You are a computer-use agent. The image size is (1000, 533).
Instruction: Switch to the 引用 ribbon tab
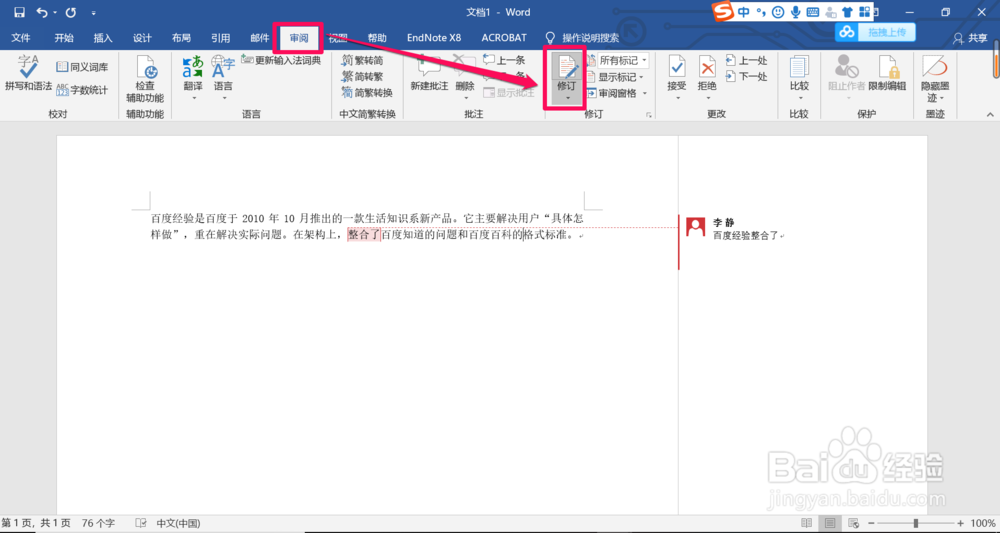click(221, 38)
